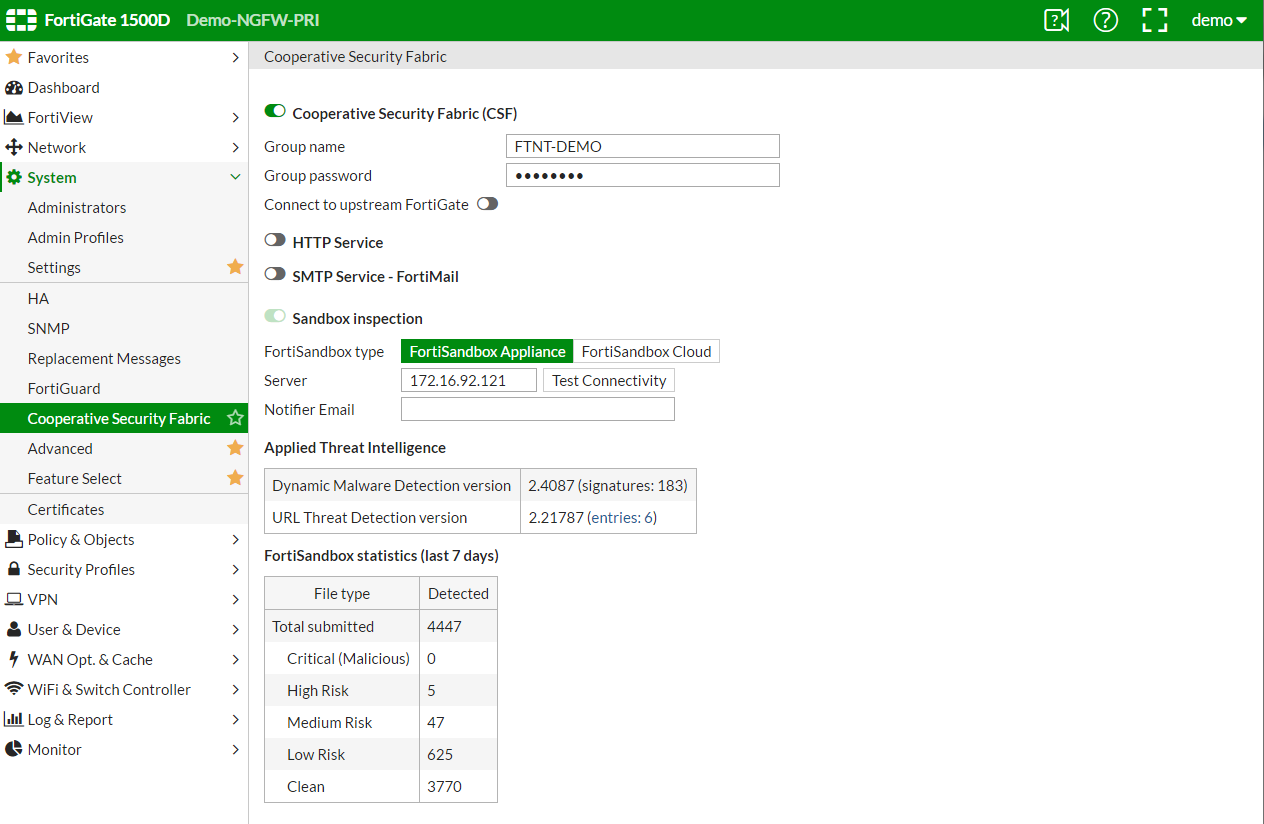Enable SMTP Service - FortiMail switch

coord(275,275)
